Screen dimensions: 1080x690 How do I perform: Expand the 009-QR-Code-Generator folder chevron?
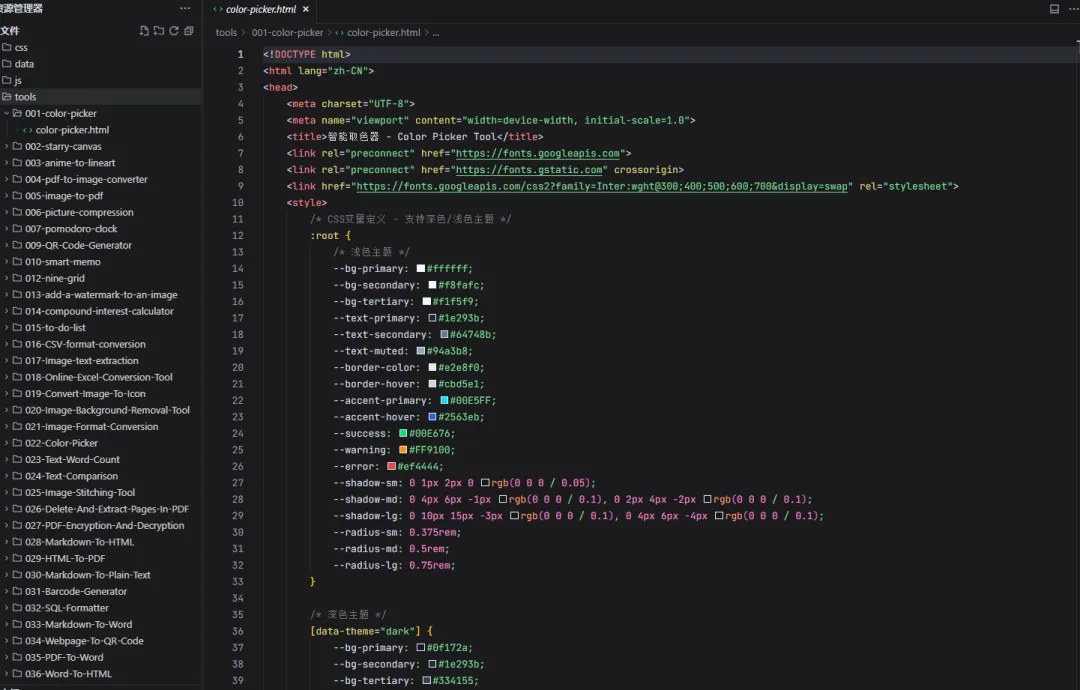tap(7, 245)
